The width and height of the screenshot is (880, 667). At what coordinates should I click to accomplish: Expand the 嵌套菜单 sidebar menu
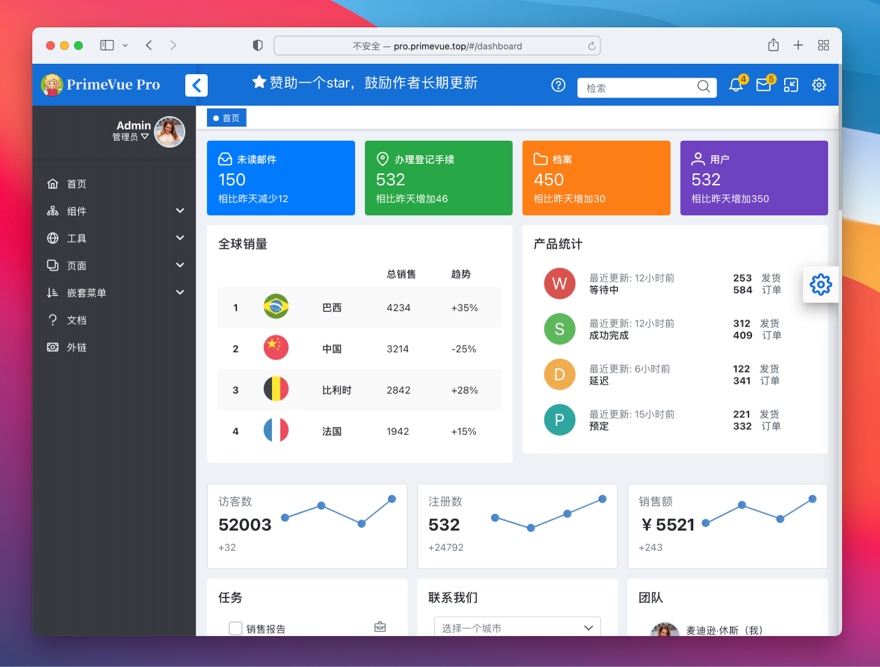(x=114, y=293)
